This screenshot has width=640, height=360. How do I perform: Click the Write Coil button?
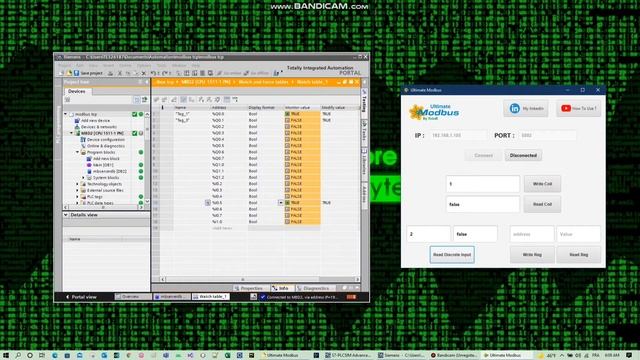(x=542, y=184)
